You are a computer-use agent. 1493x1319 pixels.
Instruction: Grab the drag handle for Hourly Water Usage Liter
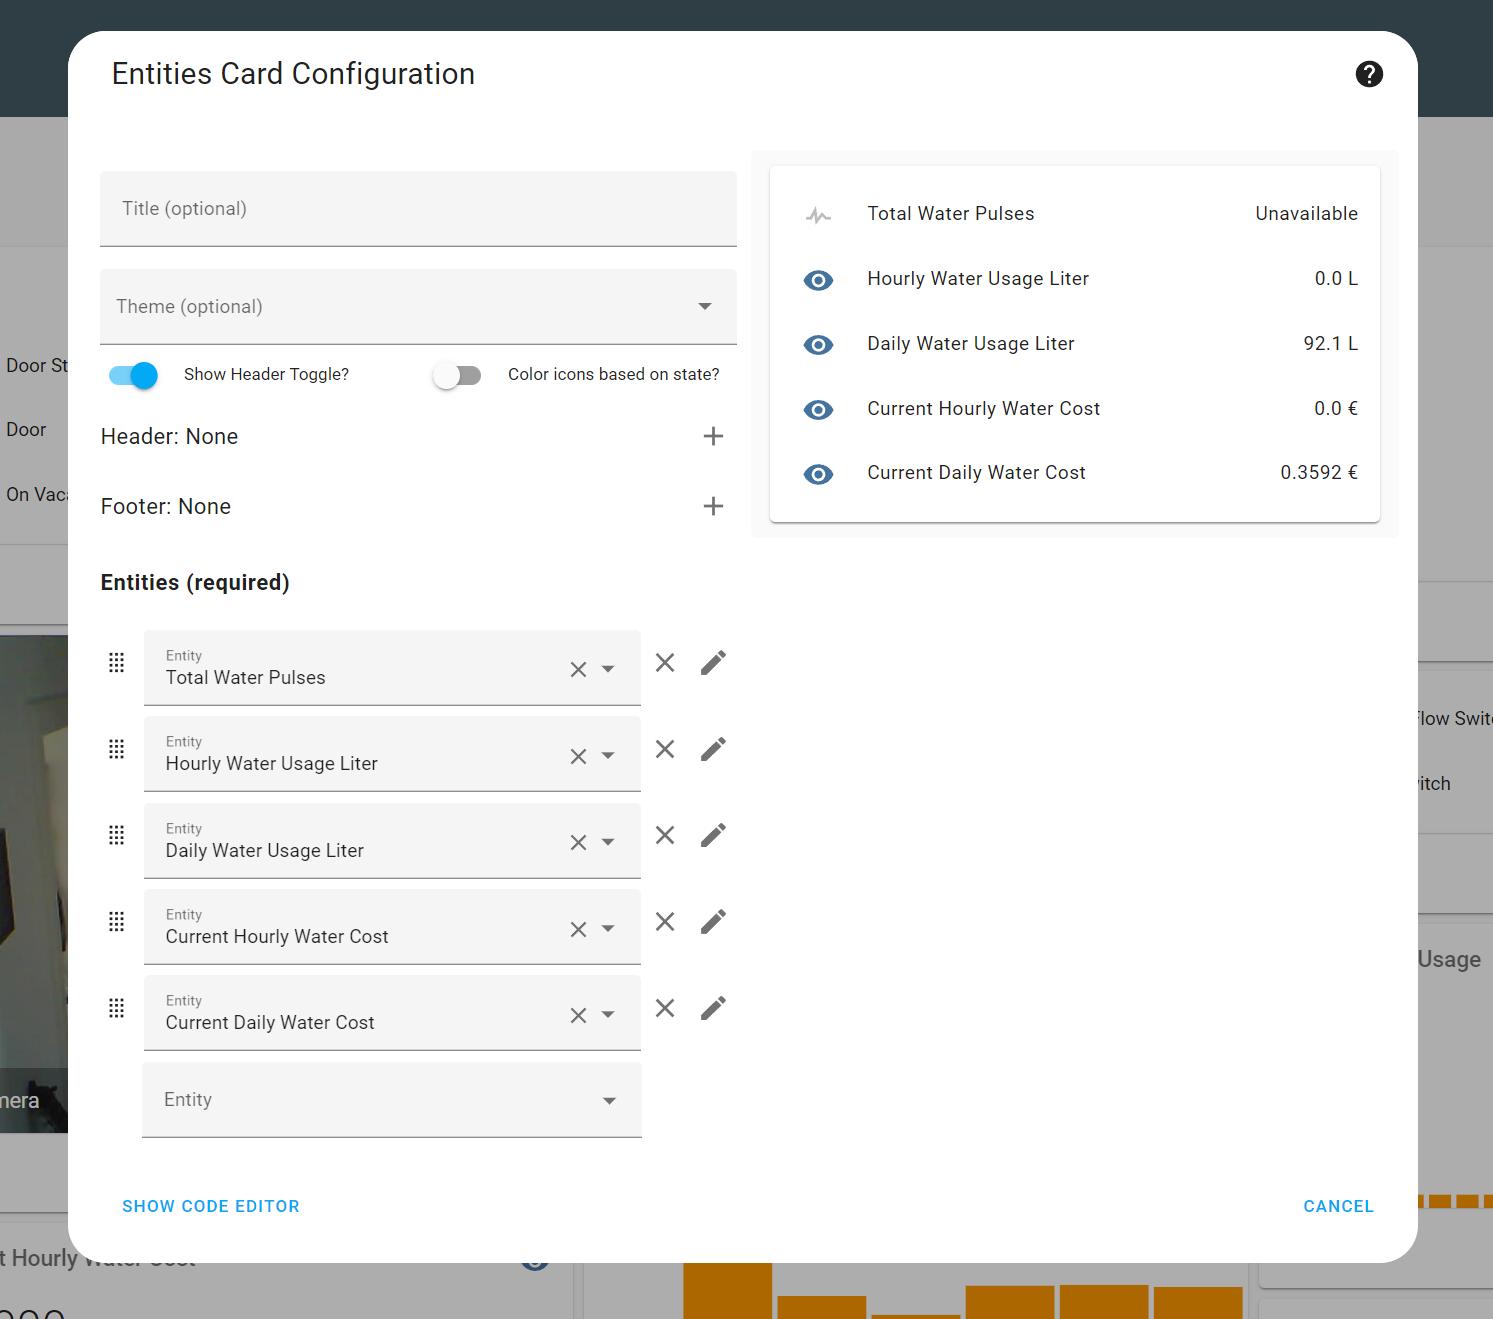pos(116,749)
